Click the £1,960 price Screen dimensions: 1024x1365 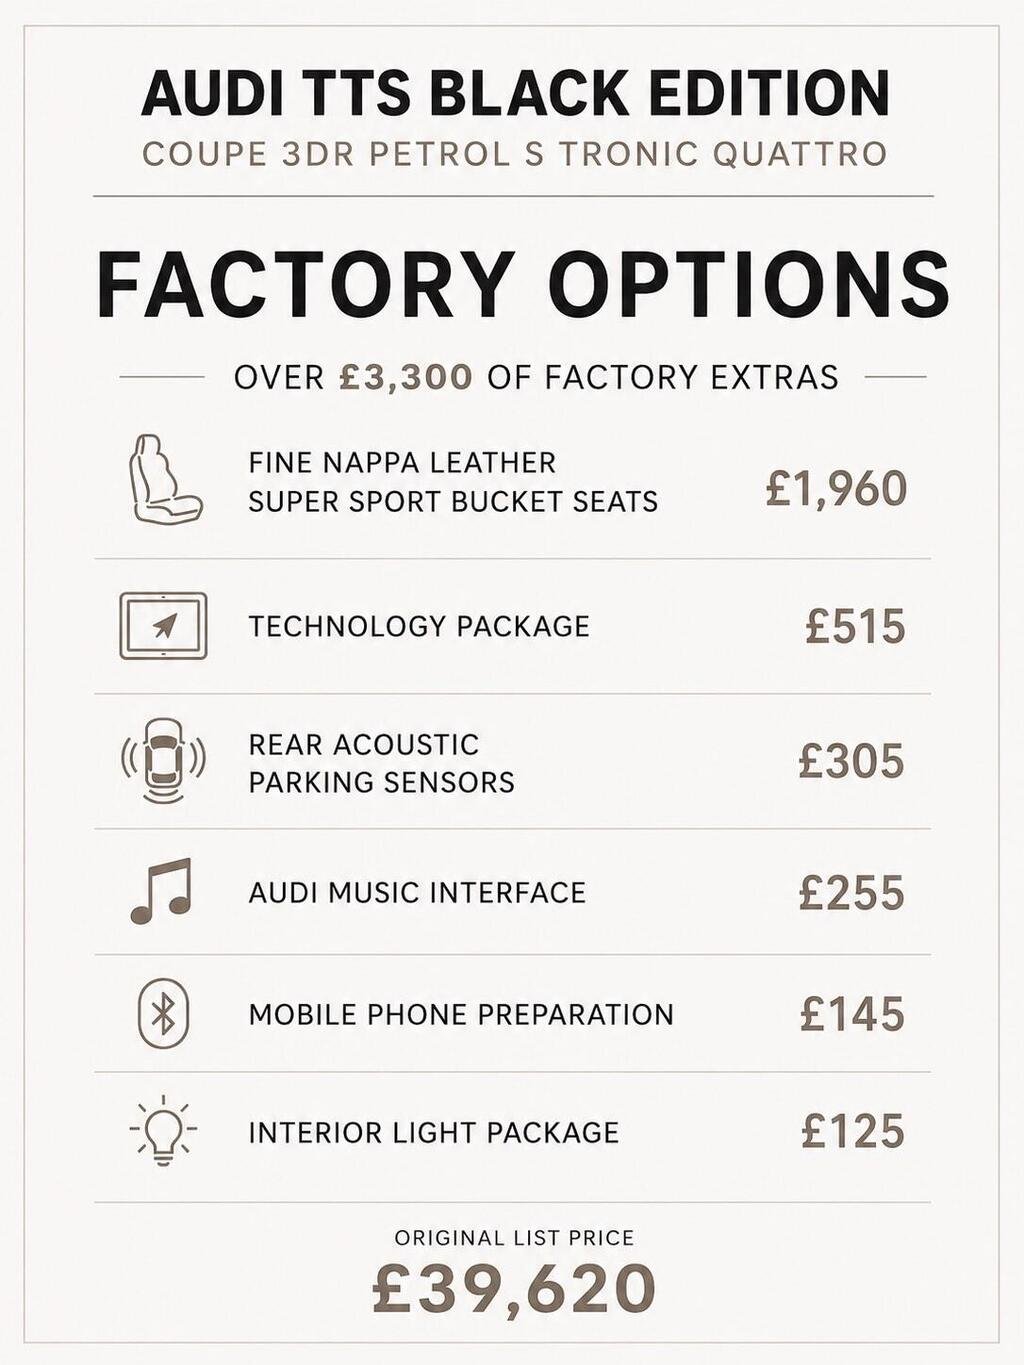coord(836,489)
